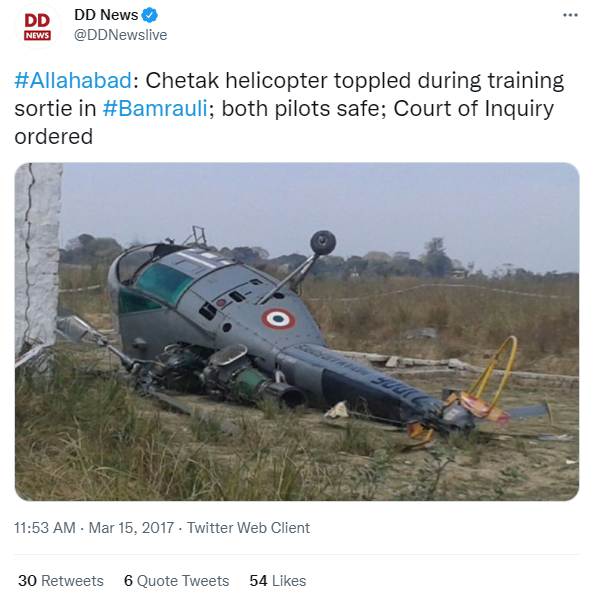
Task: Click the 'Quote Tweets' label text
Action: click(183, 581)
